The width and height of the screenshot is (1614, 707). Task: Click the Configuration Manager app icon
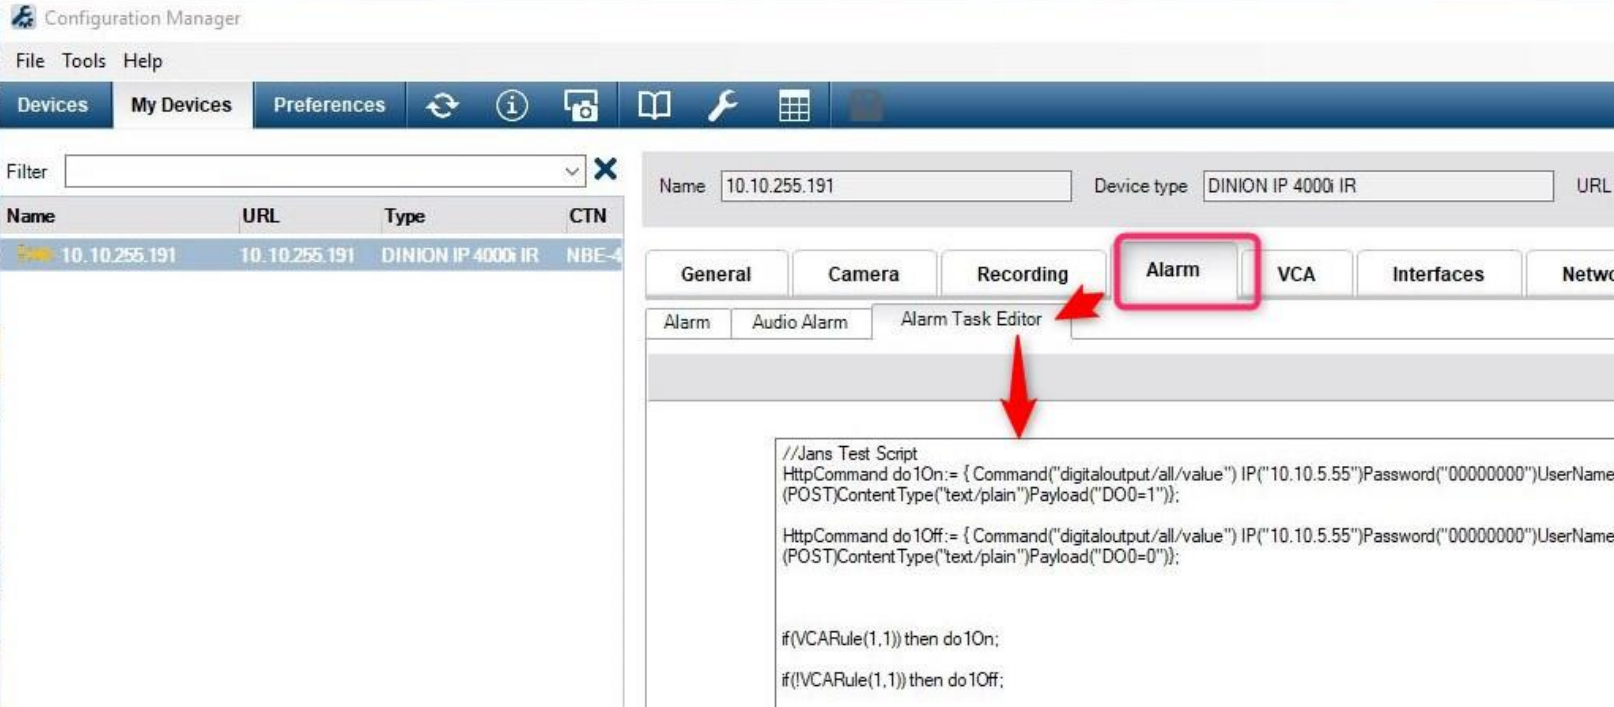coord(22,17)
